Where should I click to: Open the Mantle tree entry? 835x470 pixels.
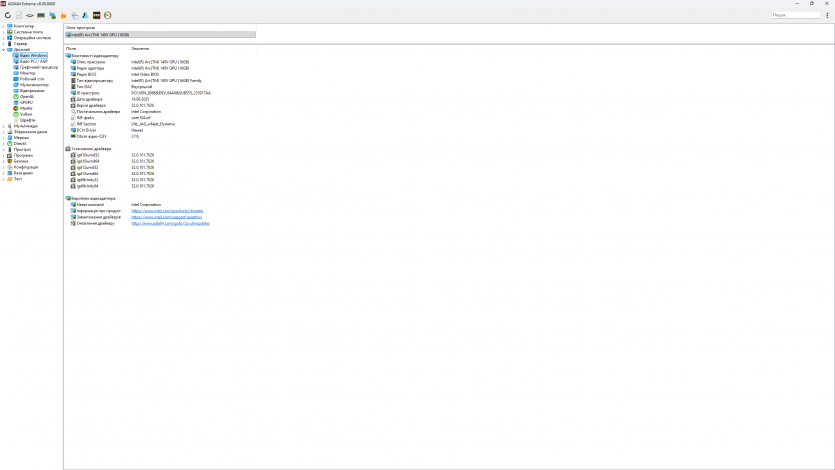[26, 108]
